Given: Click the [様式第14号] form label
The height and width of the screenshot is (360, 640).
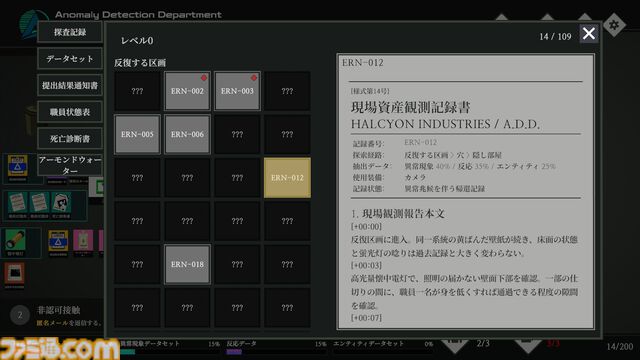Looking at the screenshot, I should pos(370,91).
